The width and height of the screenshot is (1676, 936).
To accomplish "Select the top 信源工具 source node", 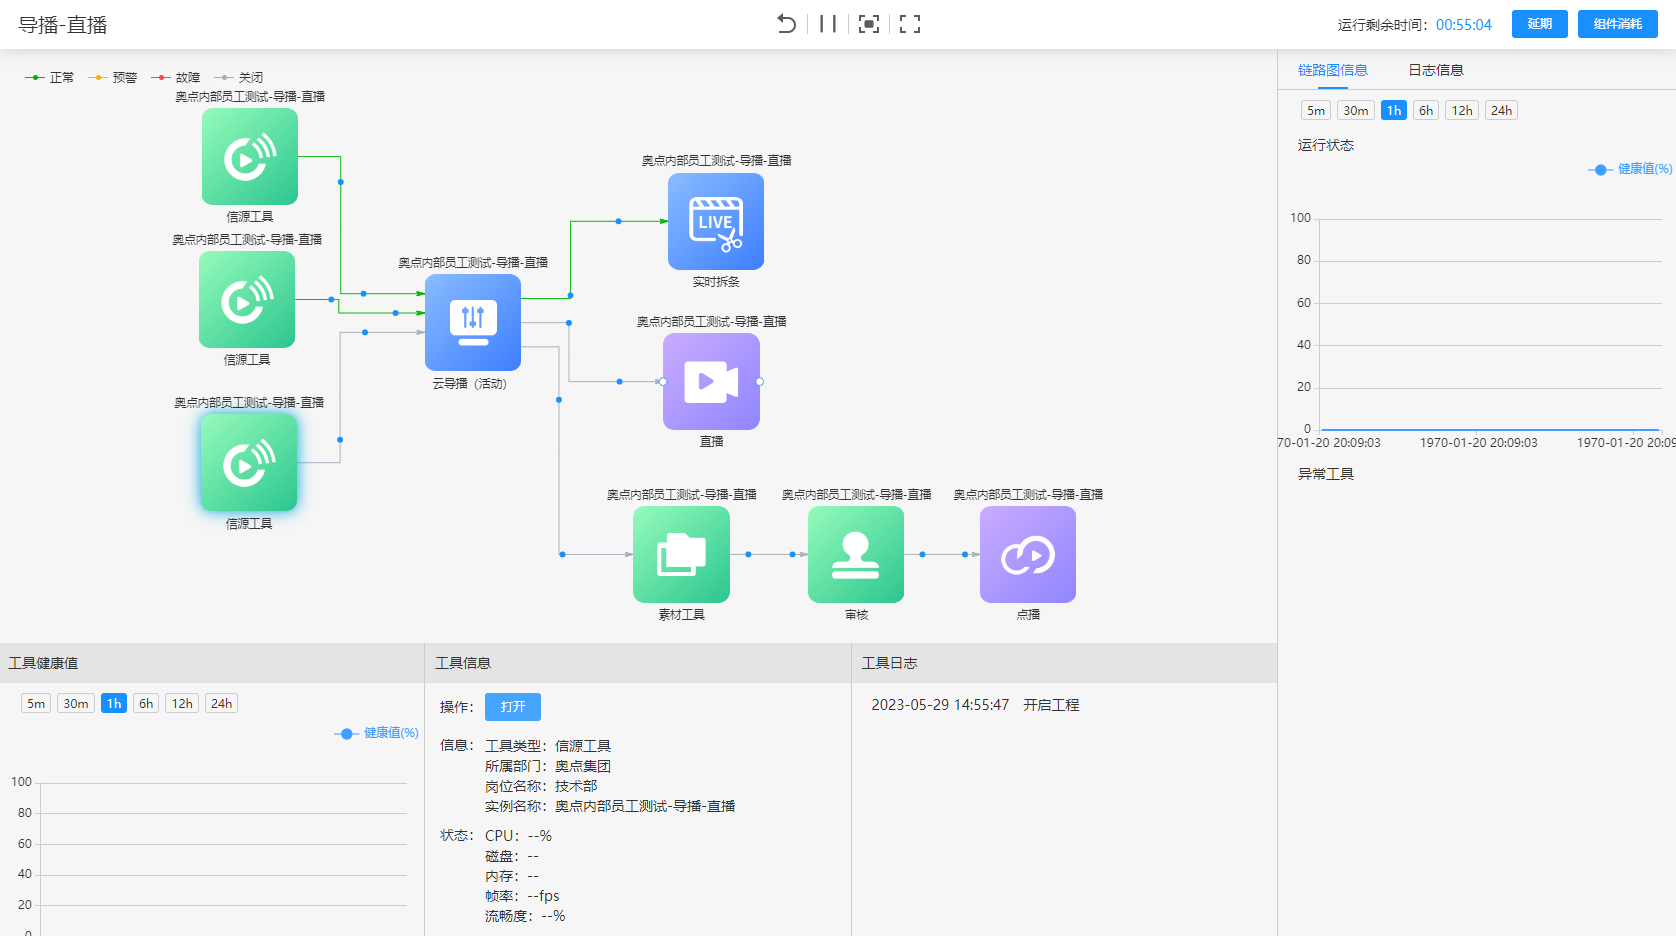I will (250, 157).
